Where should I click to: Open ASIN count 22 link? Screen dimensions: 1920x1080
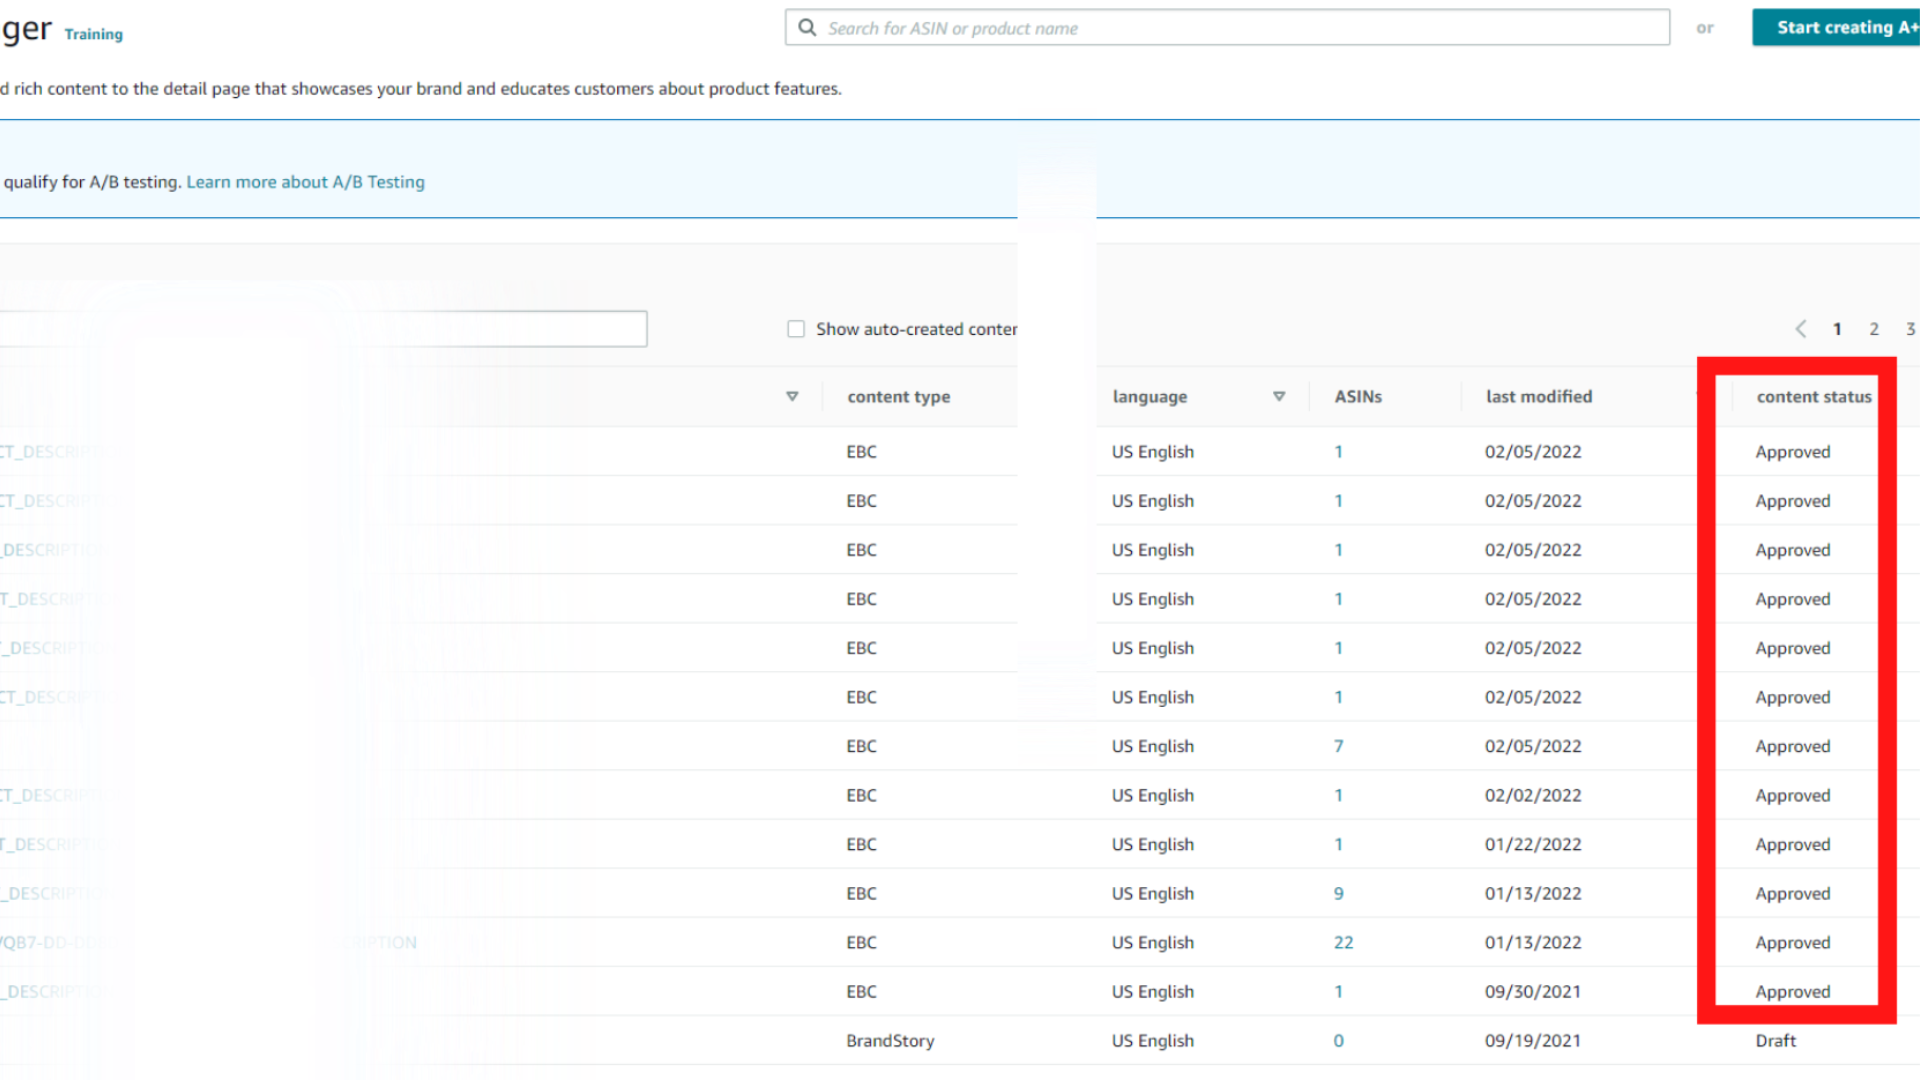point(1343,943)
